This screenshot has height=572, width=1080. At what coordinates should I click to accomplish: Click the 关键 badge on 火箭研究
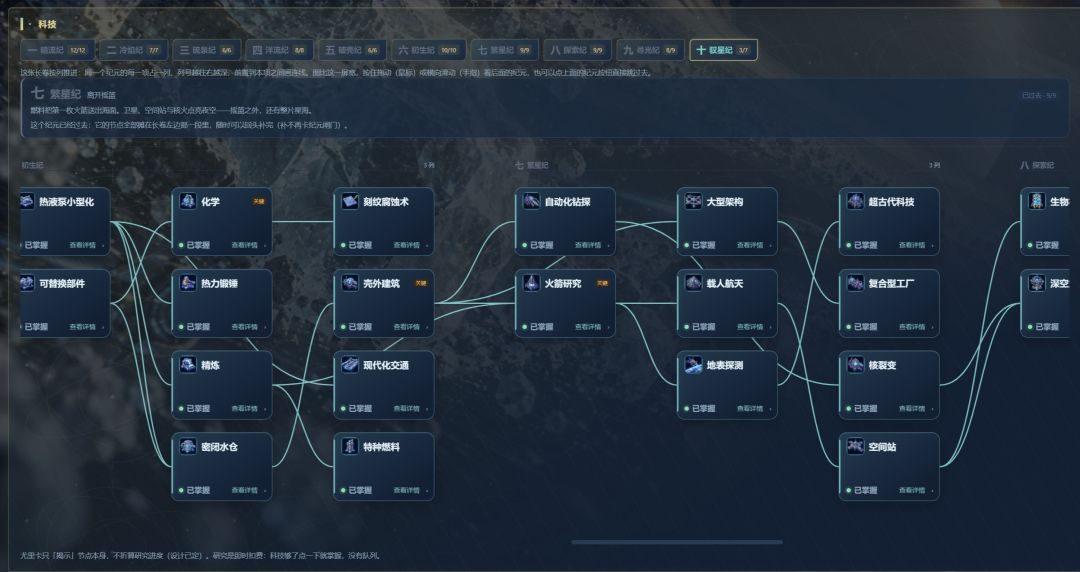click(x=602, y=283)
